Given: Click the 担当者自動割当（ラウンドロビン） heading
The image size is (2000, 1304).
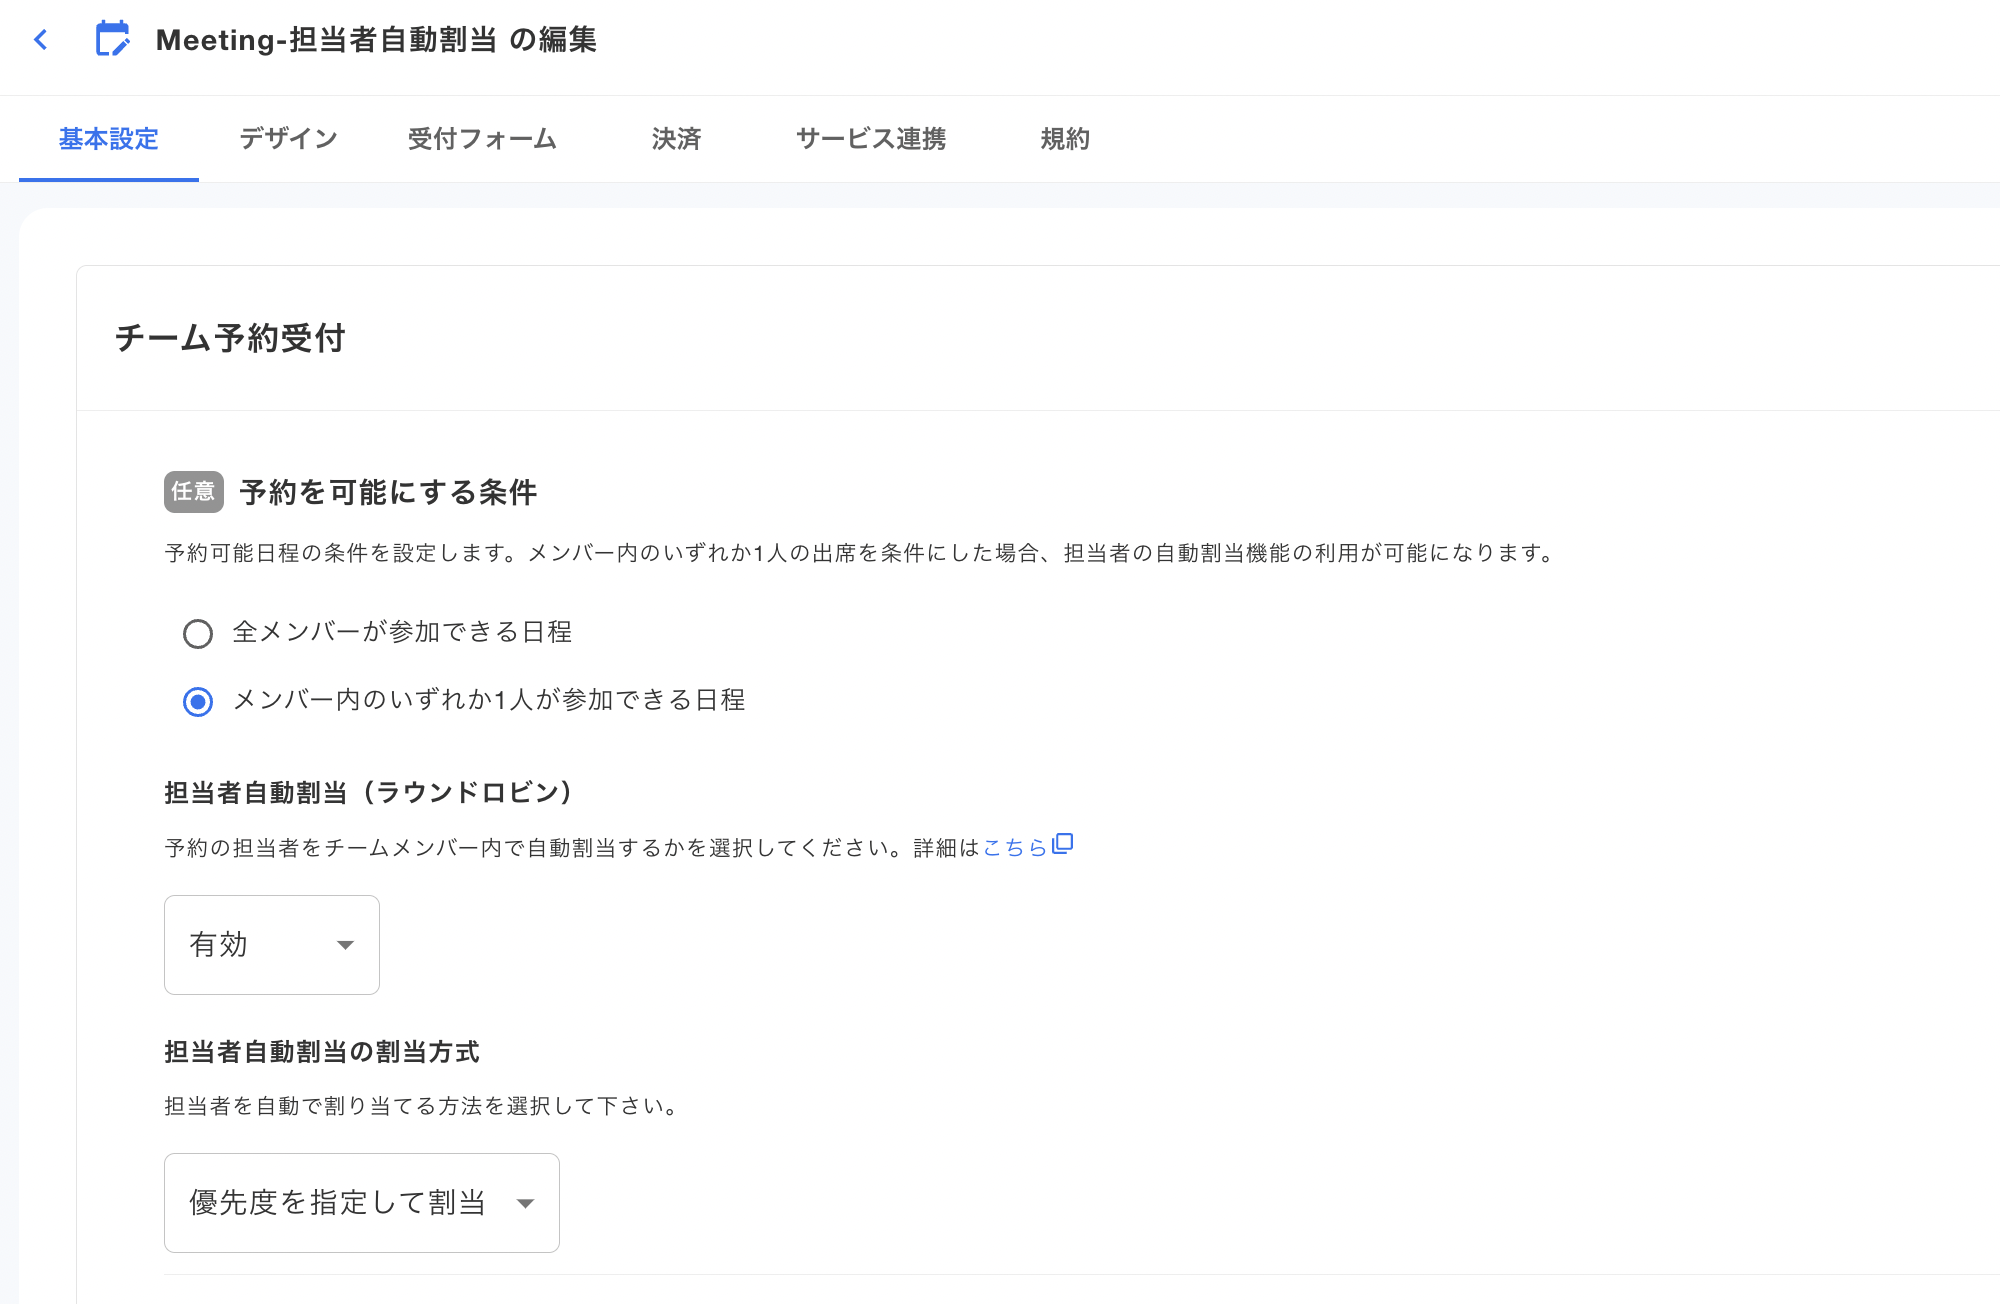Looking at the screenshot, I should [370, 793].
